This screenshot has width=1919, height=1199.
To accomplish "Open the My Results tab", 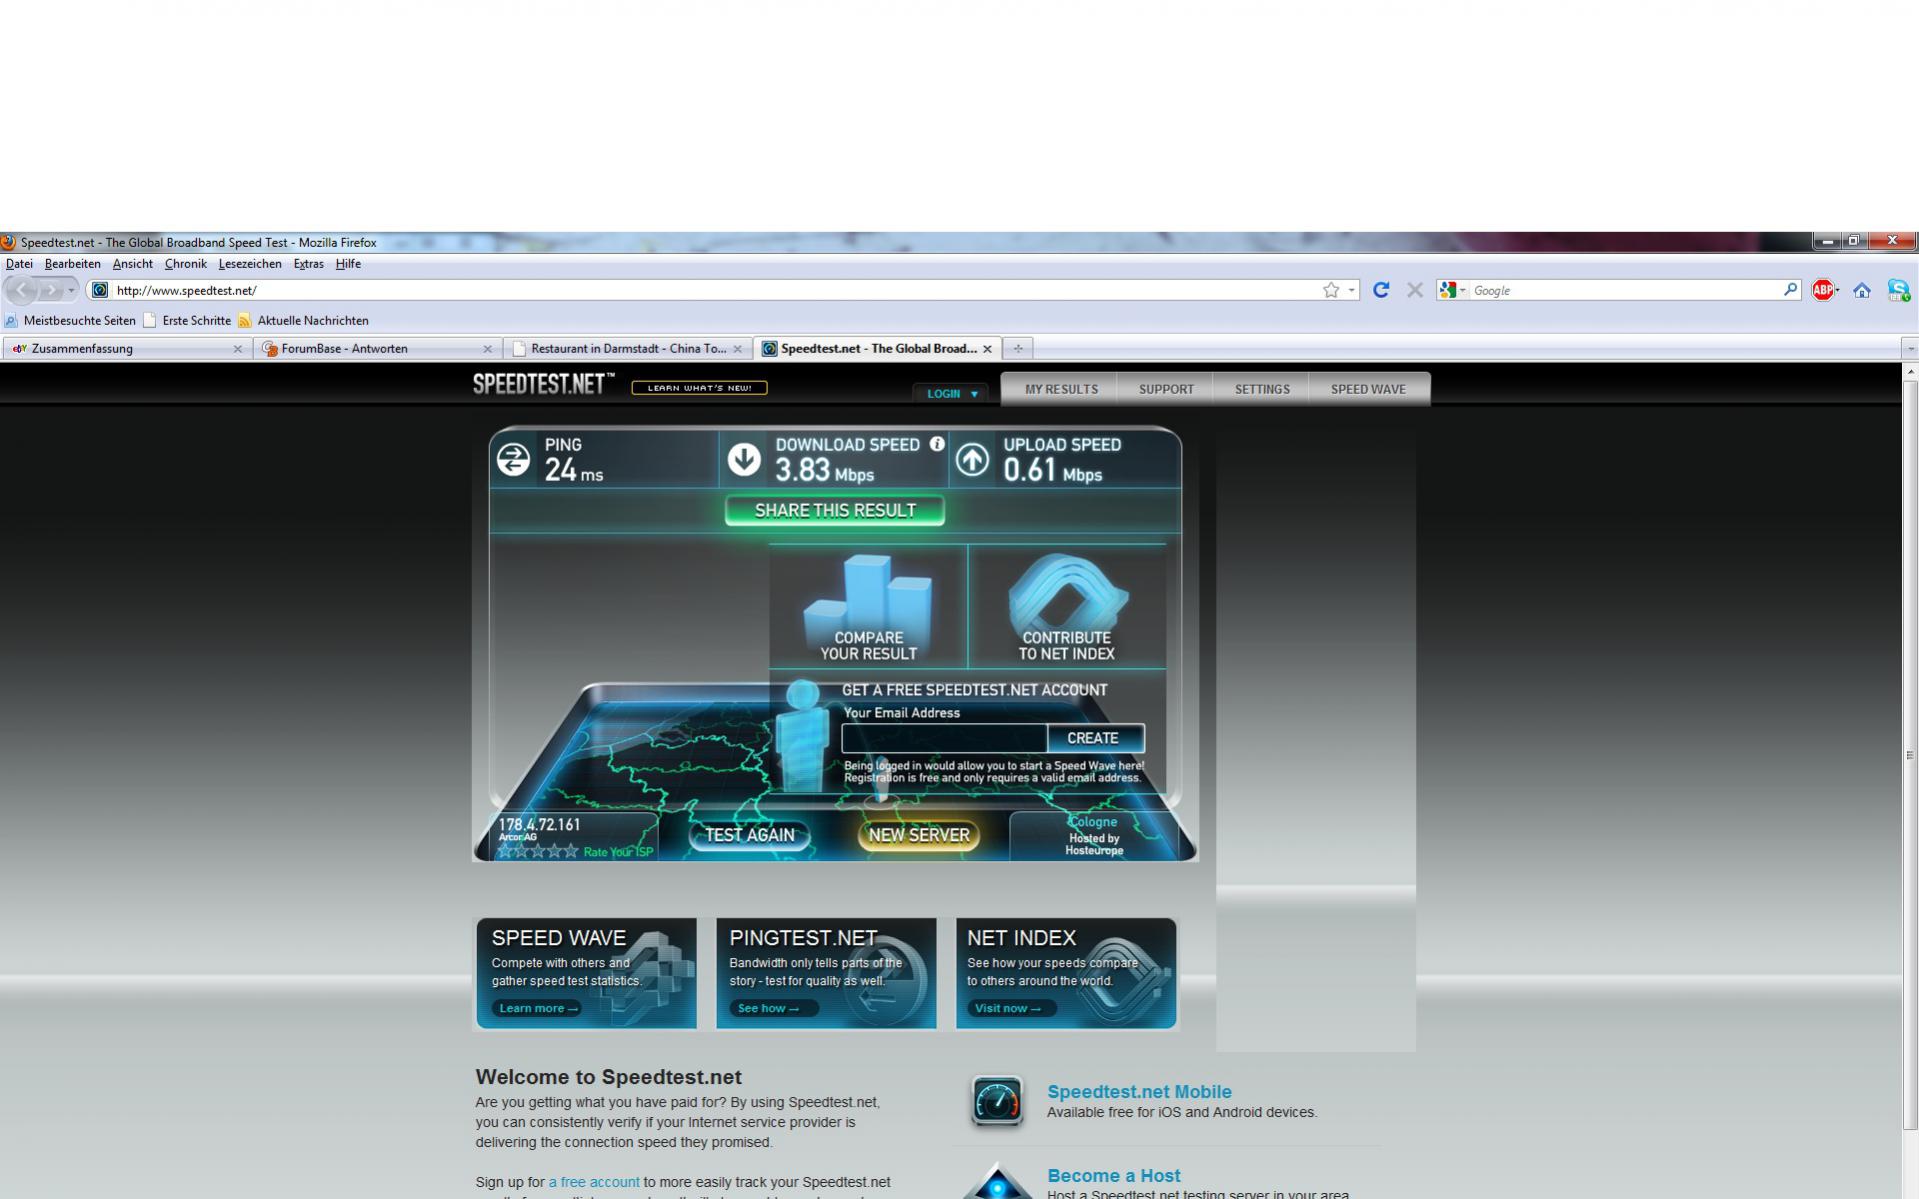I will [x=1061, y=390].
